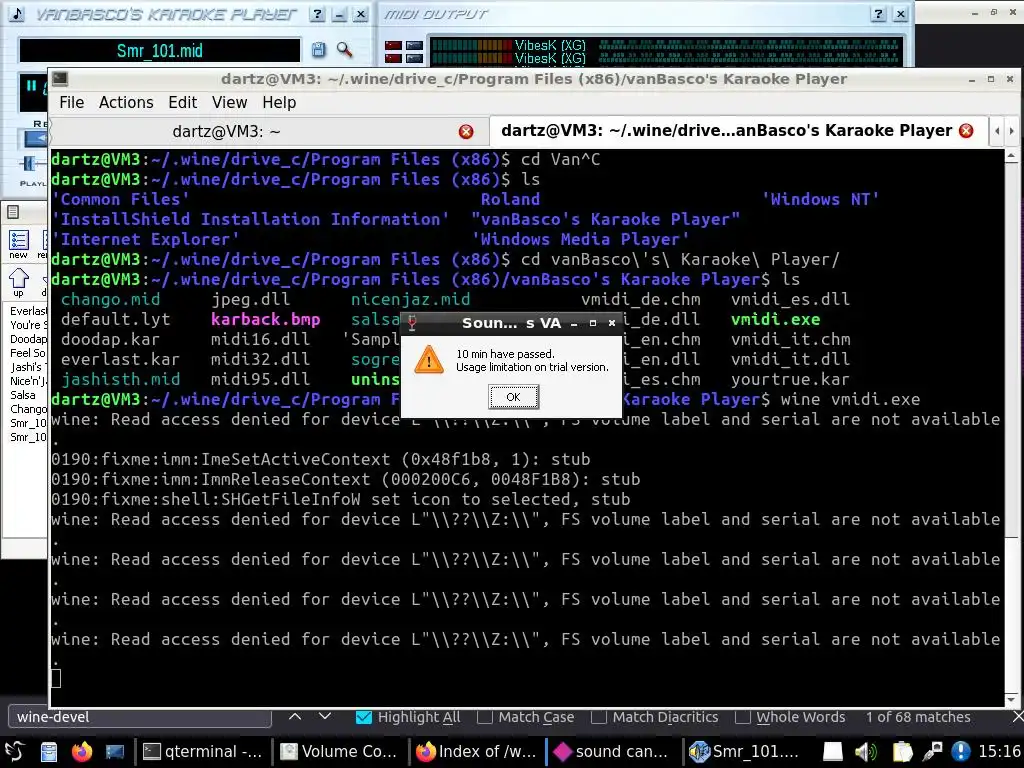The width and height of the screenshot is (1024, 768).
Task: Click OK in the trial limitation dialog
Action: tap(513, 396)
